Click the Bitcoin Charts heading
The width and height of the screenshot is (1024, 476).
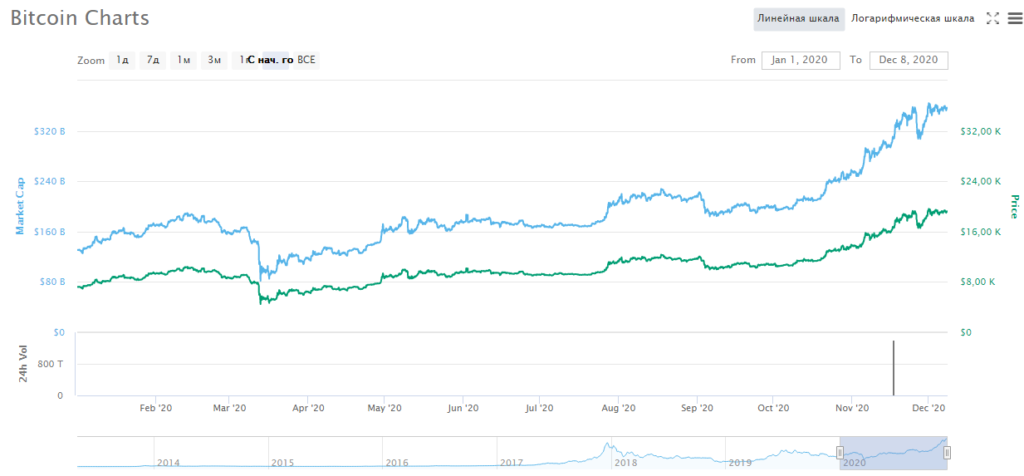coord(80,18)
